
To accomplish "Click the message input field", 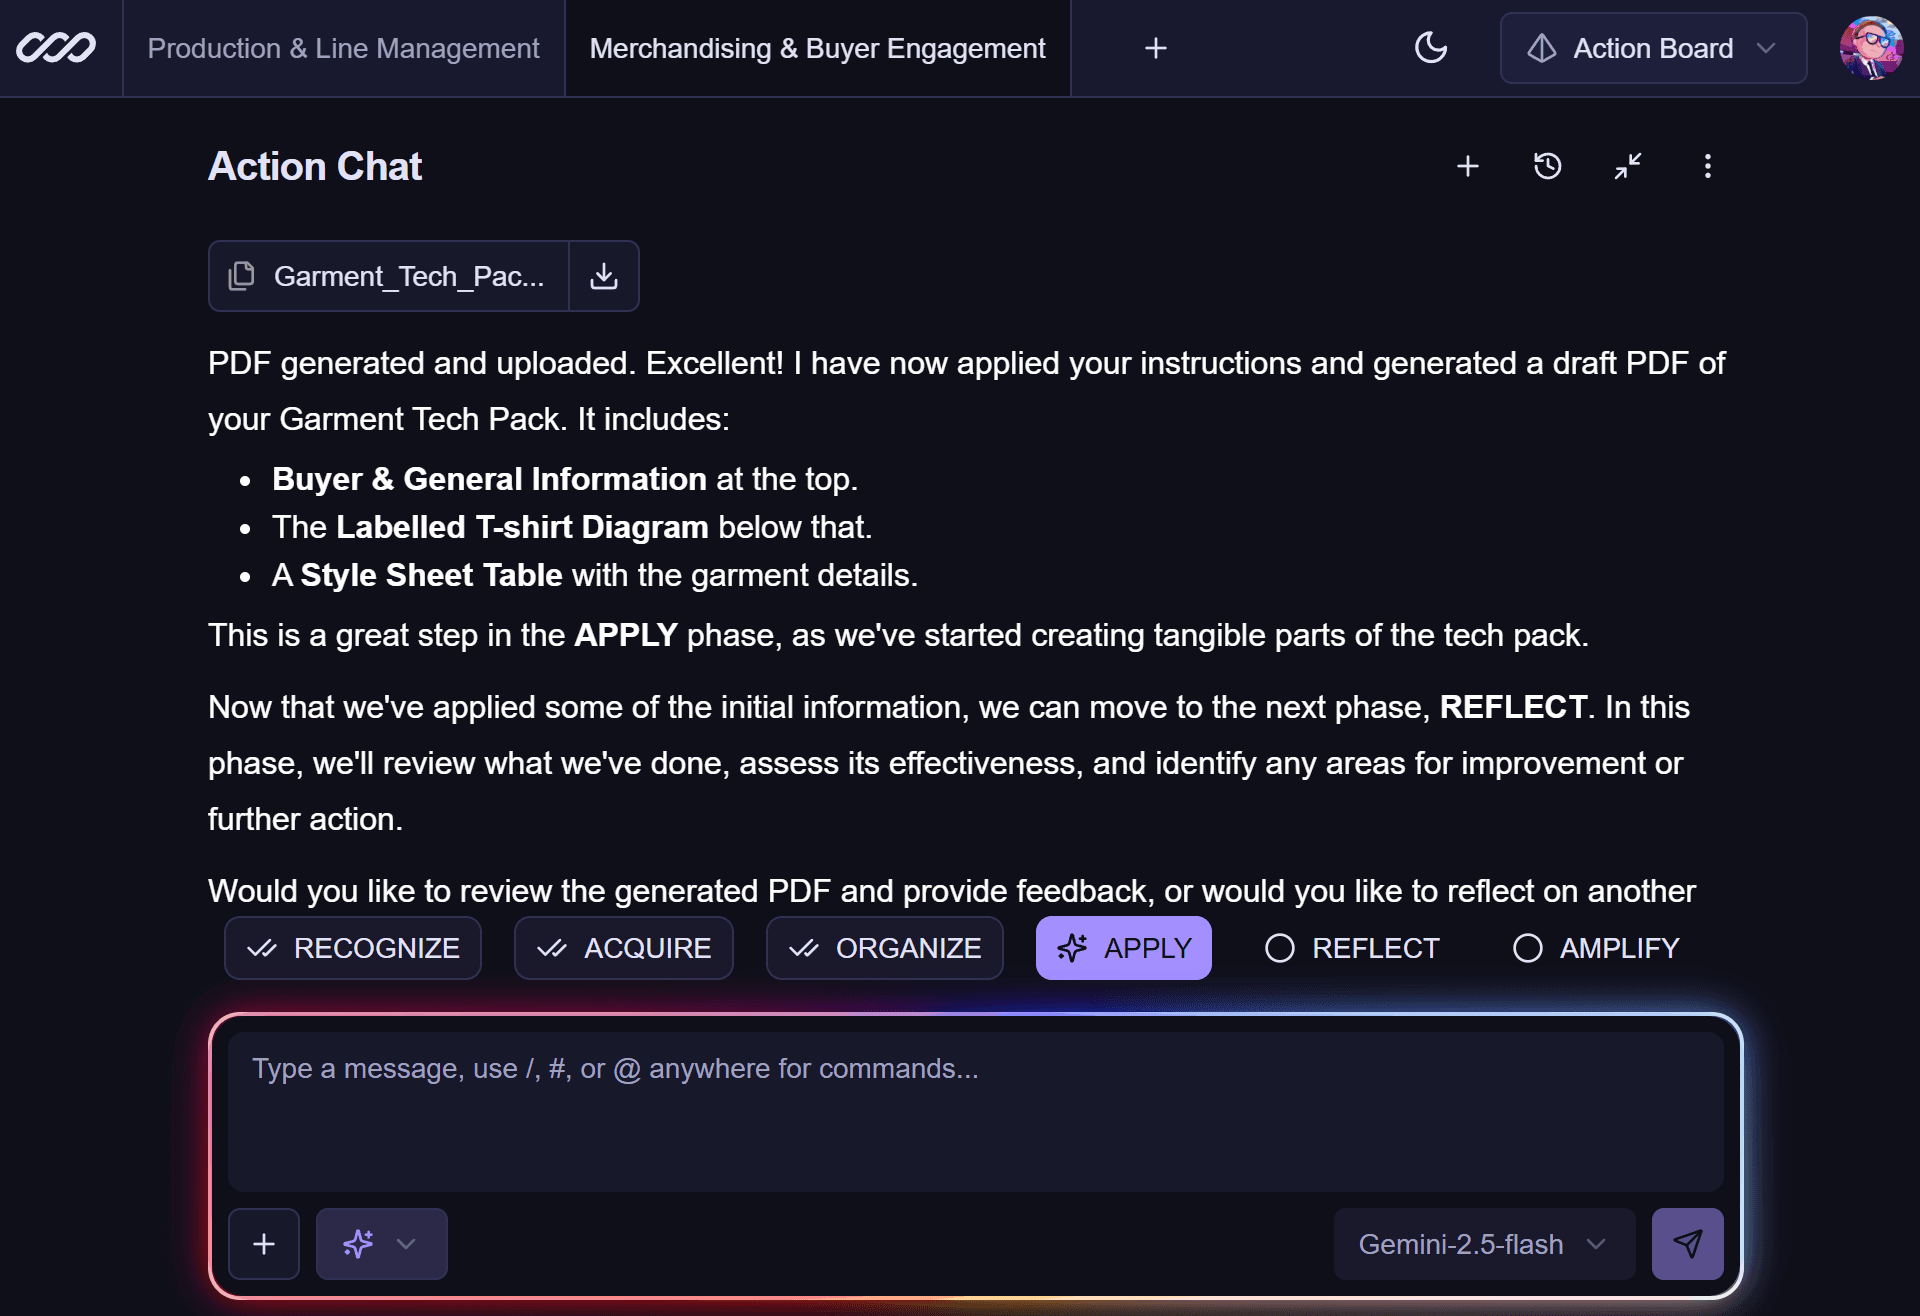I will tap(975, 1110).
